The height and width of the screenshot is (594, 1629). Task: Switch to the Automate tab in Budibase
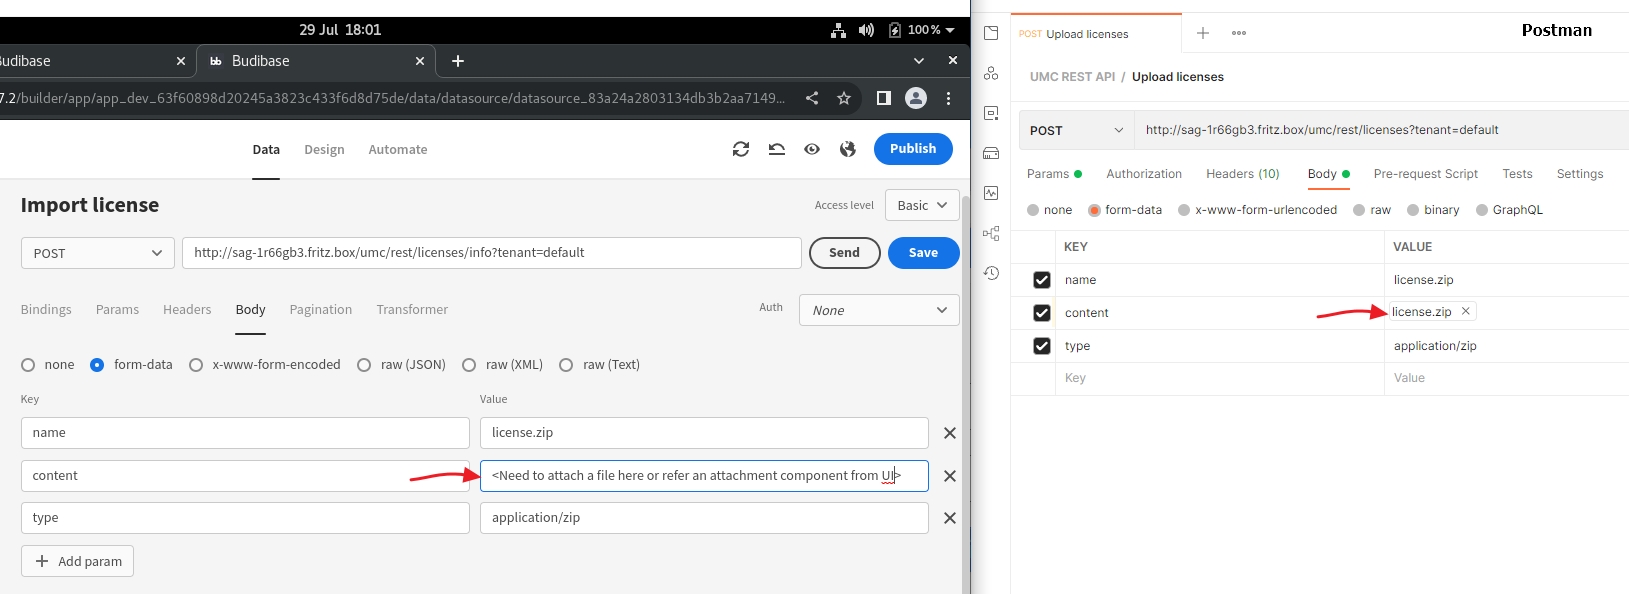398,150
